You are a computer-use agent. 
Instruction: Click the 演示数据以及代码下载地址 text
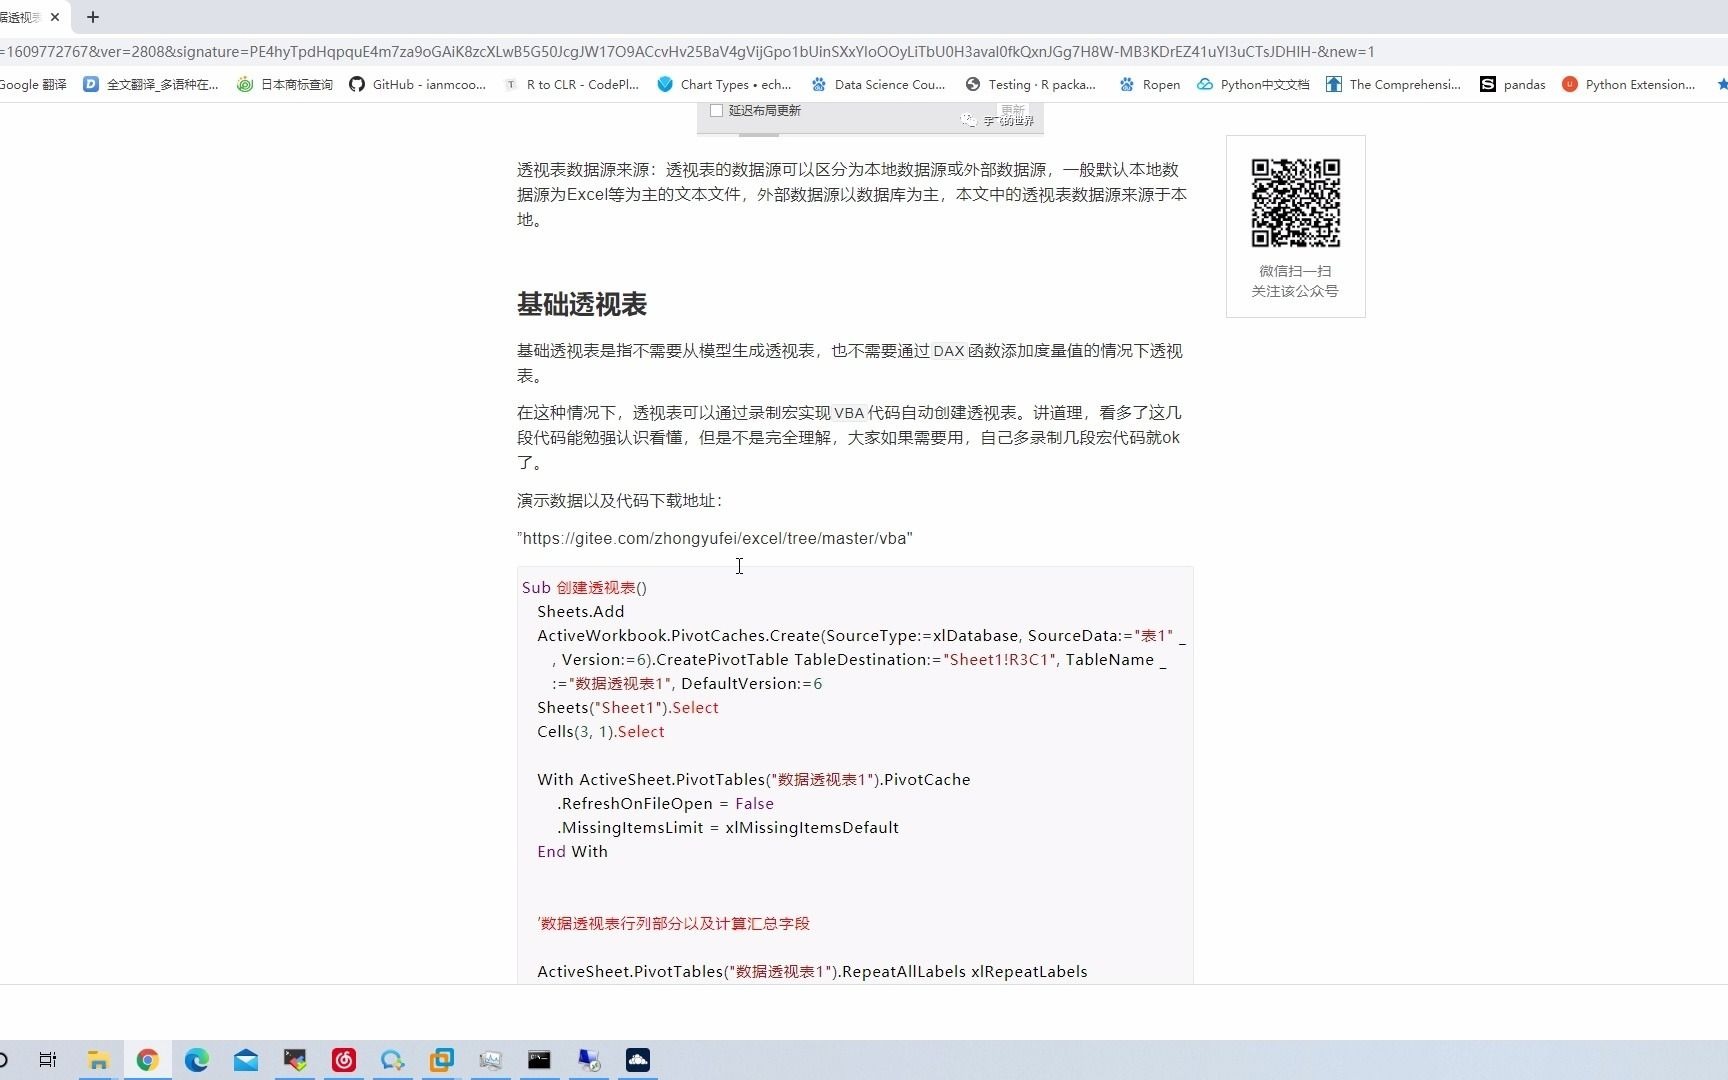[x=619, y=500]
